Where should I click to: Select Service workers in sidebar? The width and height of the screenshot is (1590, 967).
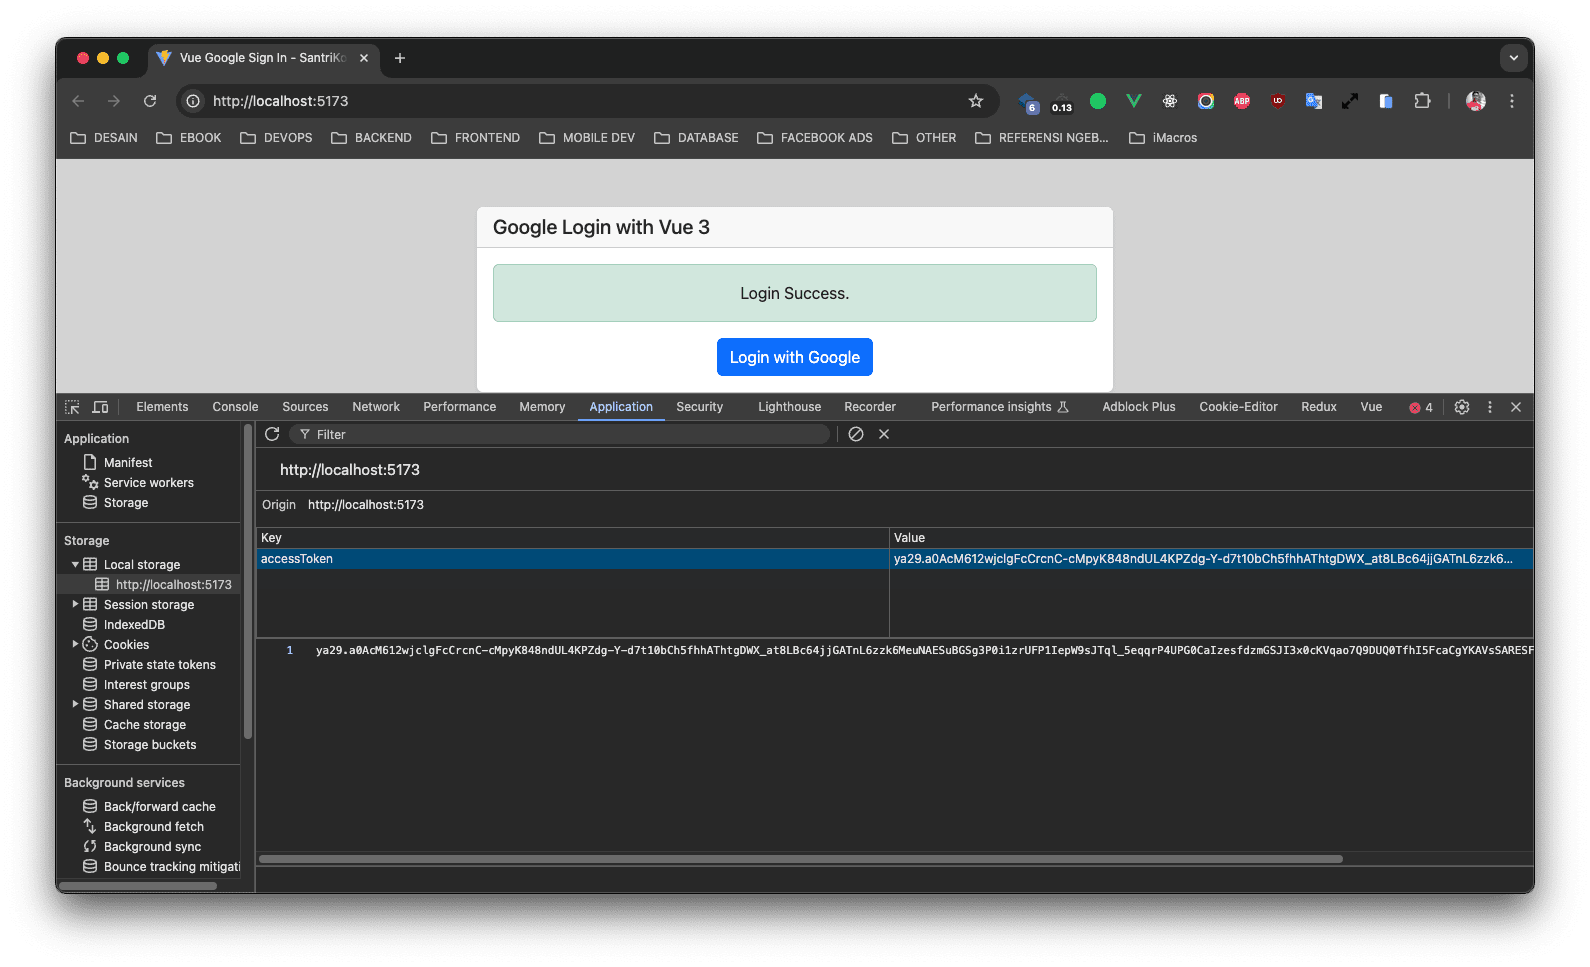(149, 483)
